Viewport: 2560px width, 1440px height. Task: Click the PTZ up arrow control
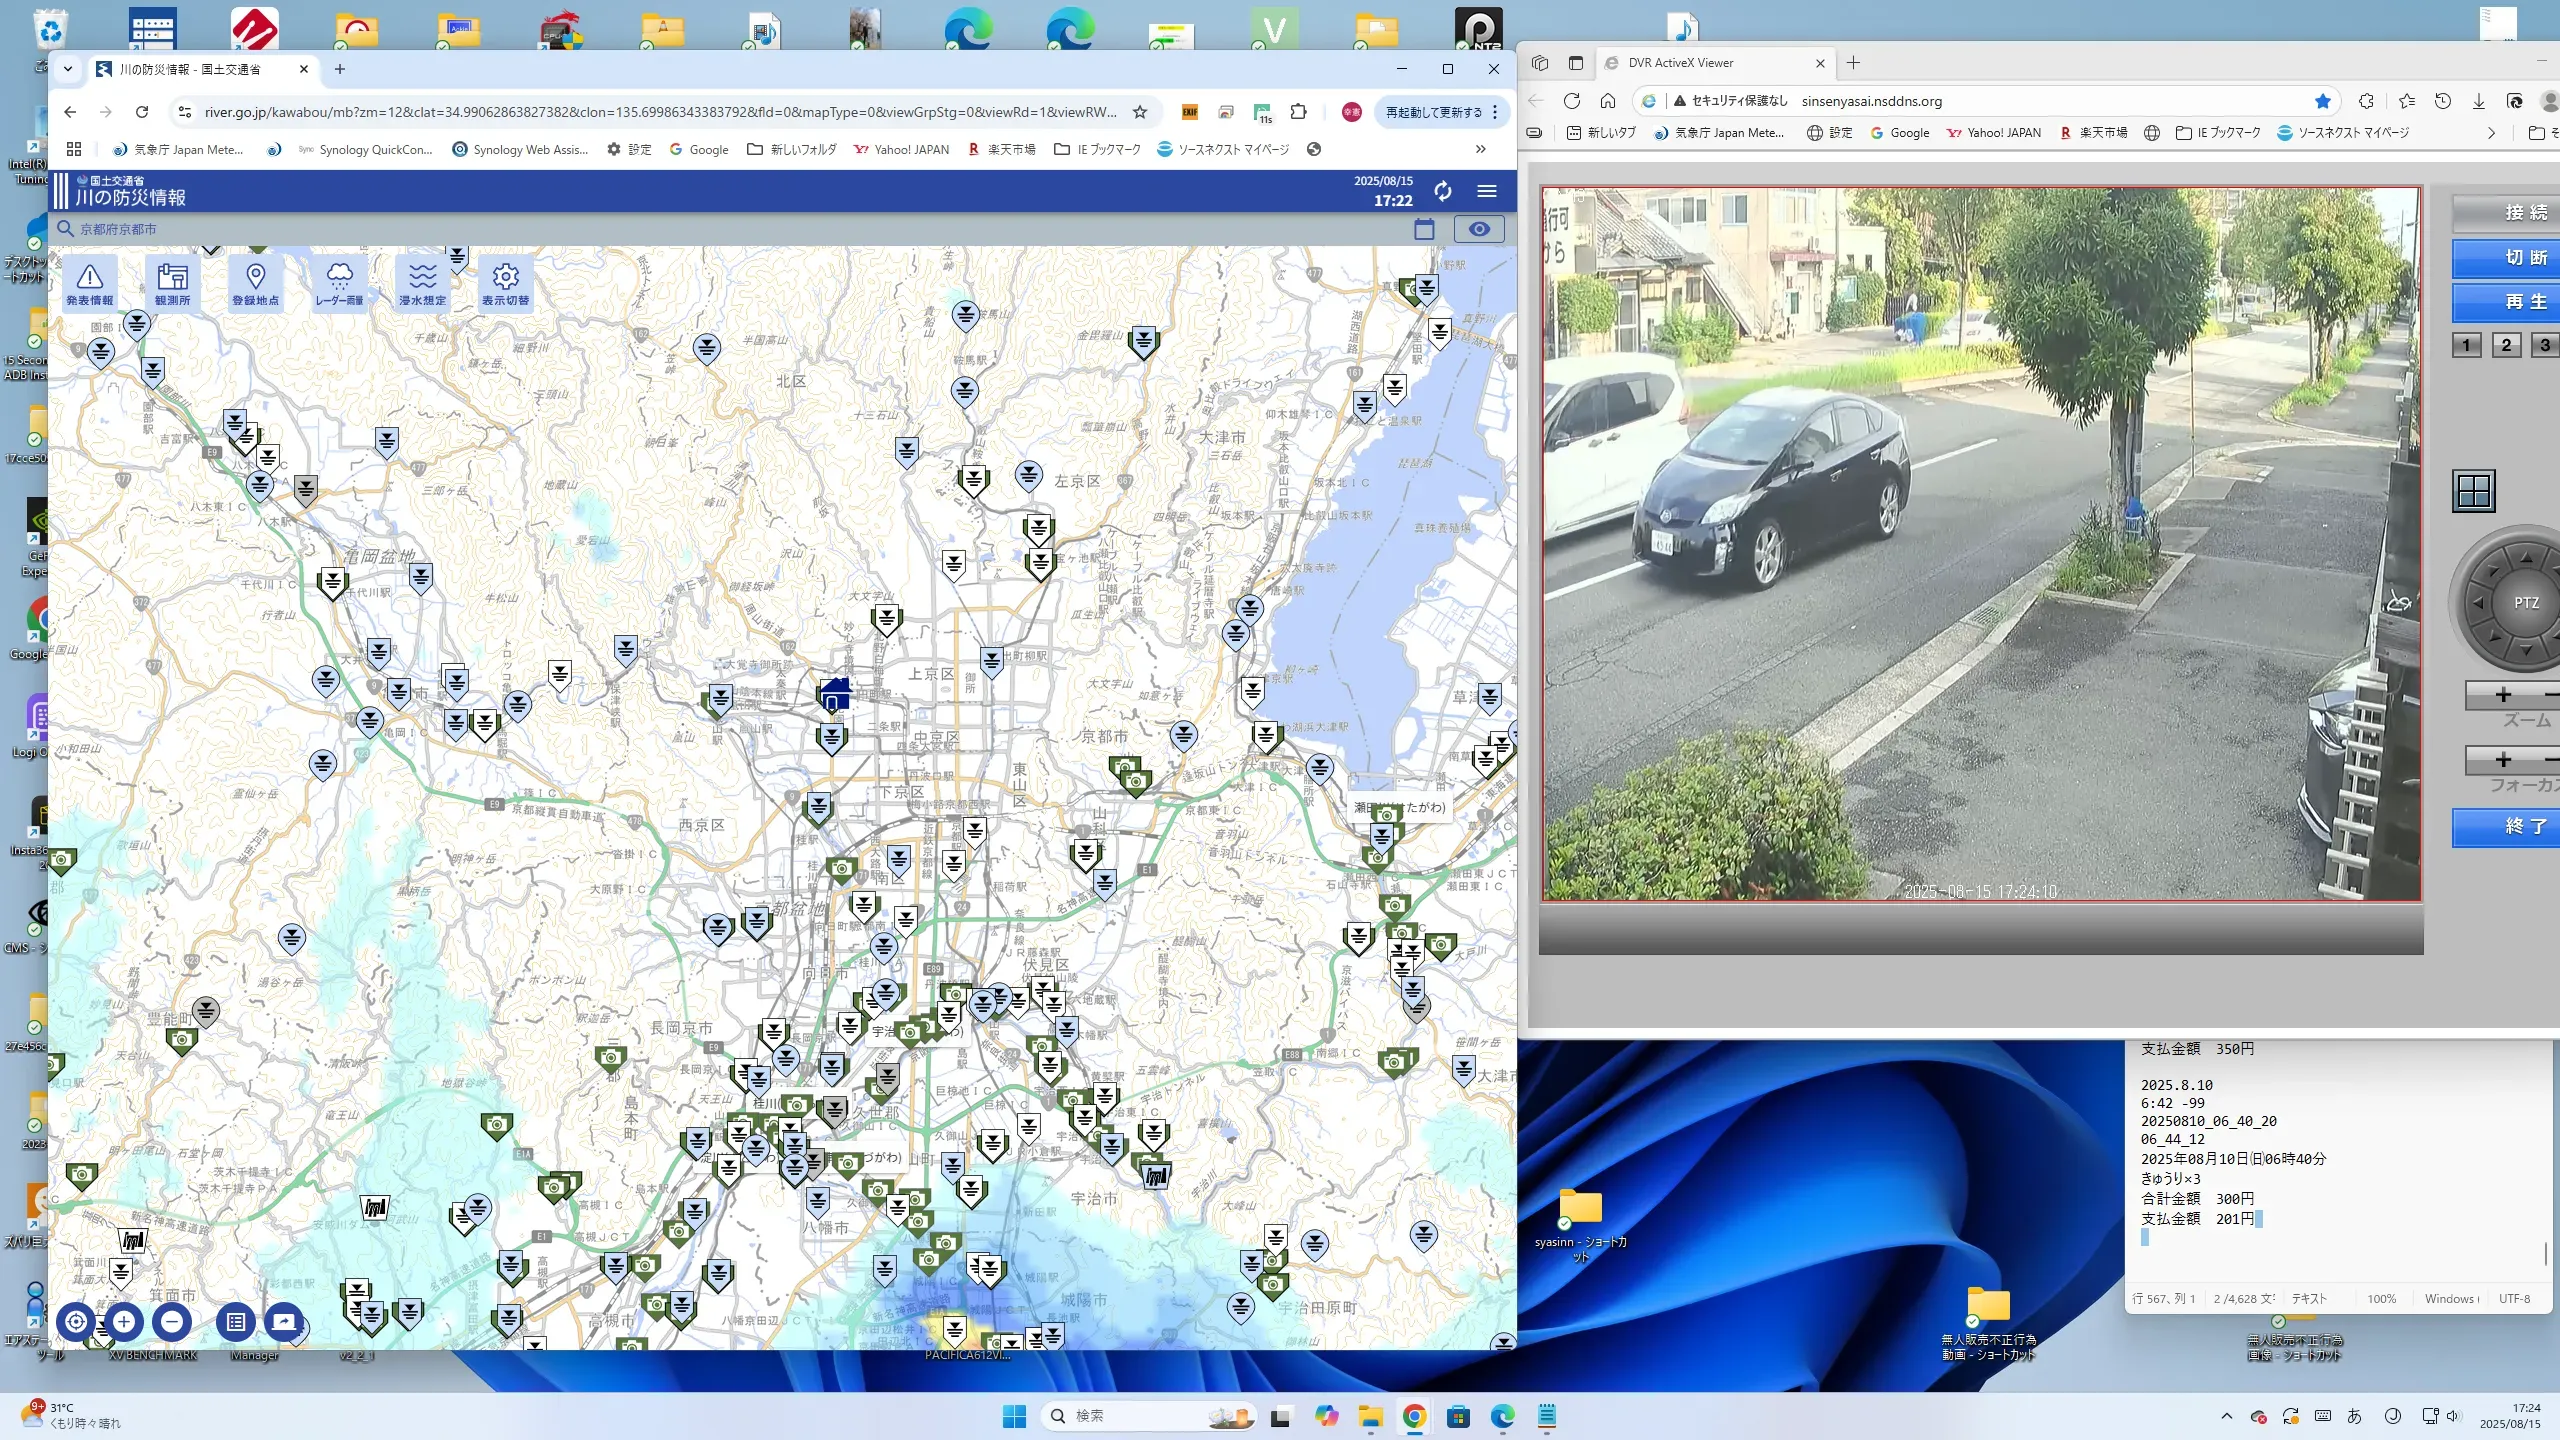coord(2526,558)
